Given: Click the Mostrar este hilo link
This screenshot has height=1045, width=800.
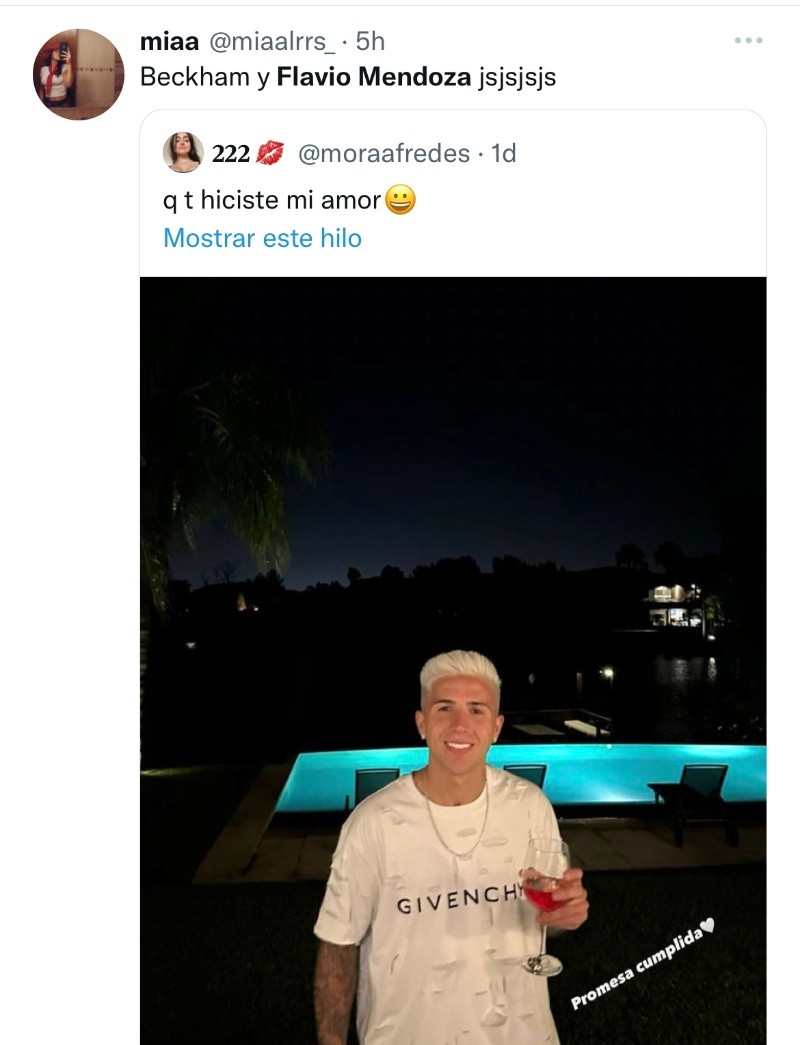Looking at the screenshot, I should point(262,238).
